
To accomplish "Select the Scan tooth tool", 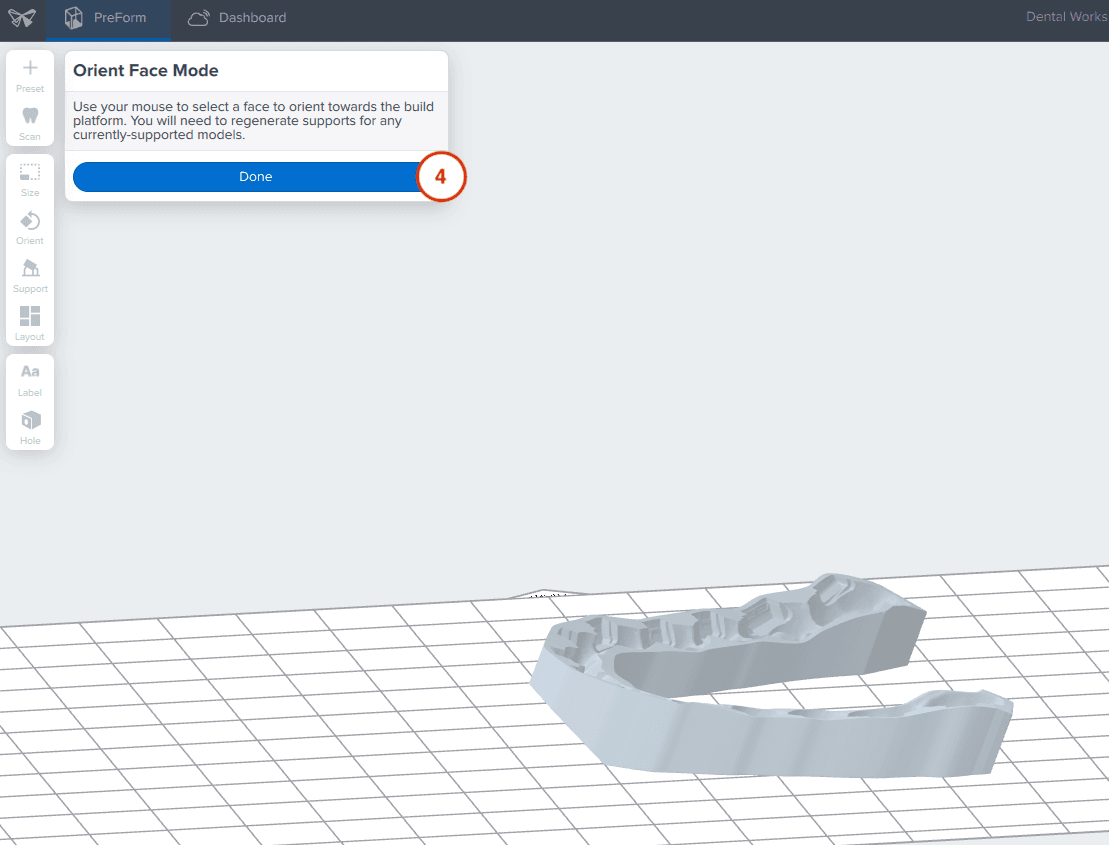I will tap(30, 118).
